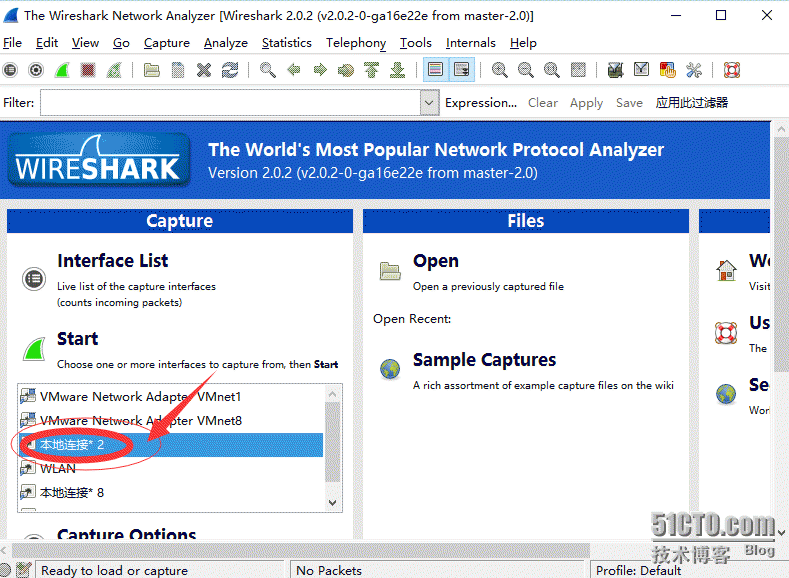The height and width of the screenshot is (578, 789).
Task: Open the Edit menu
Action: (x=47, y=43)
